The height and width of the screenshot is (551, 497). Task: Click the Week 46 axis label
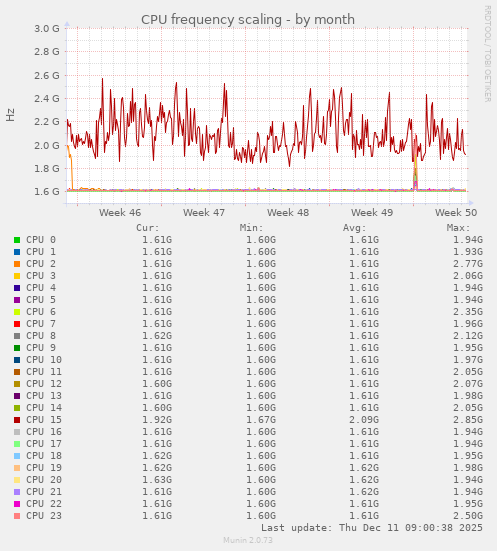coord(120,213)
